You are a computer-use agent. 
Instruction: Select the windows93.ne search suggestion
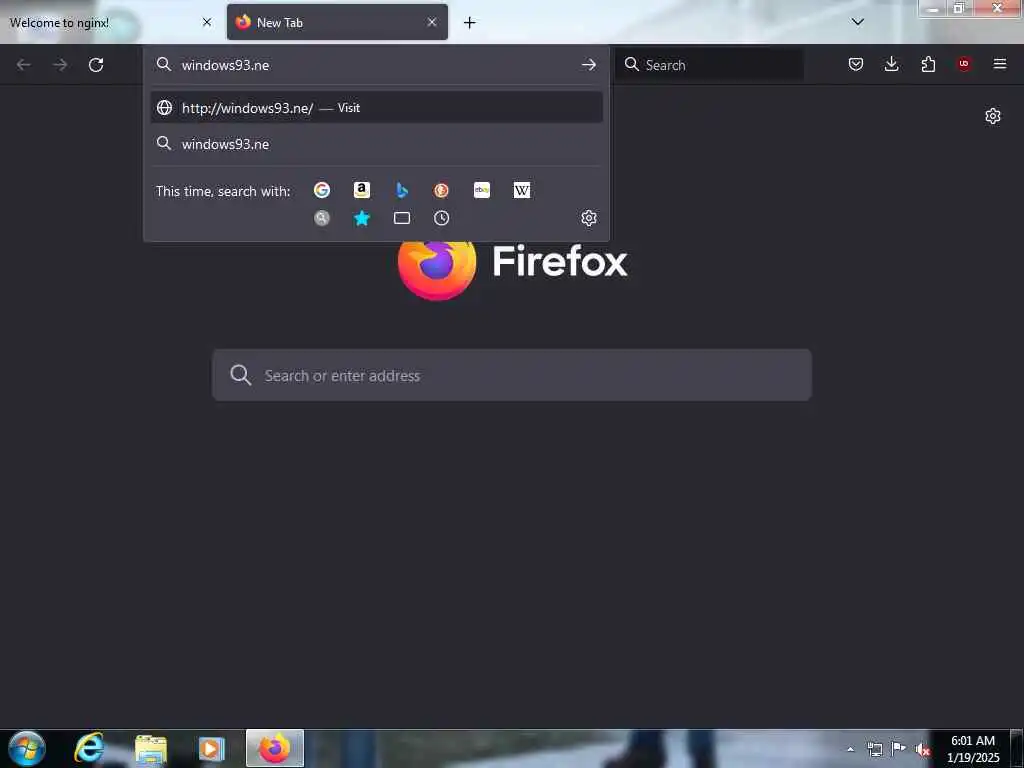377,144
